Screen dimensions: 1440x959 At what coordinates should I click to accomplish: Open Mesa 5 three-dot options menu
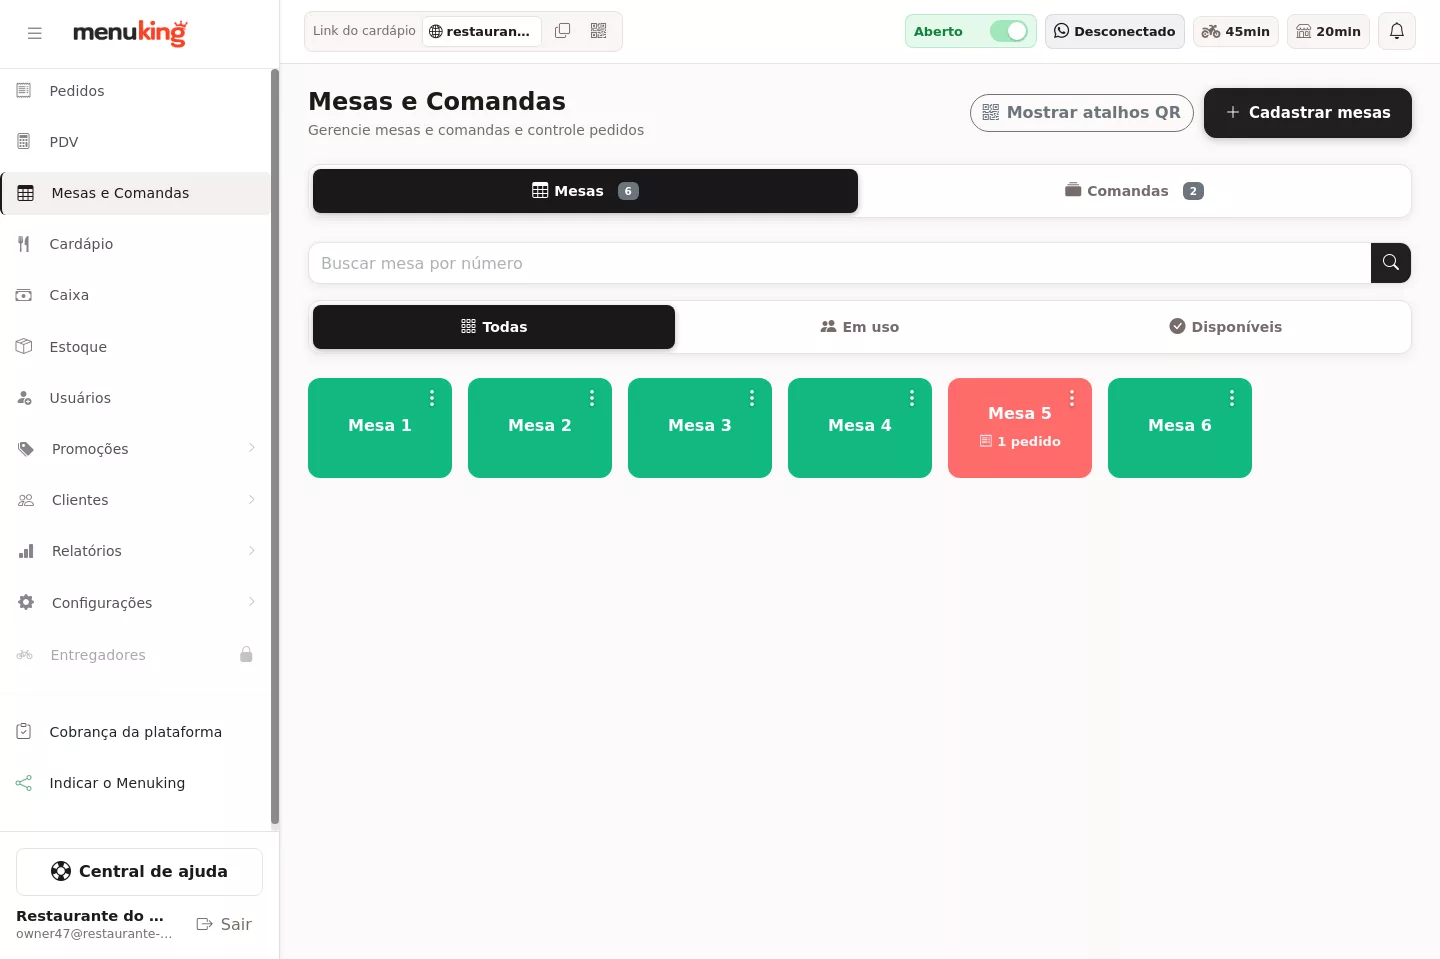[x=1072, y=398]
